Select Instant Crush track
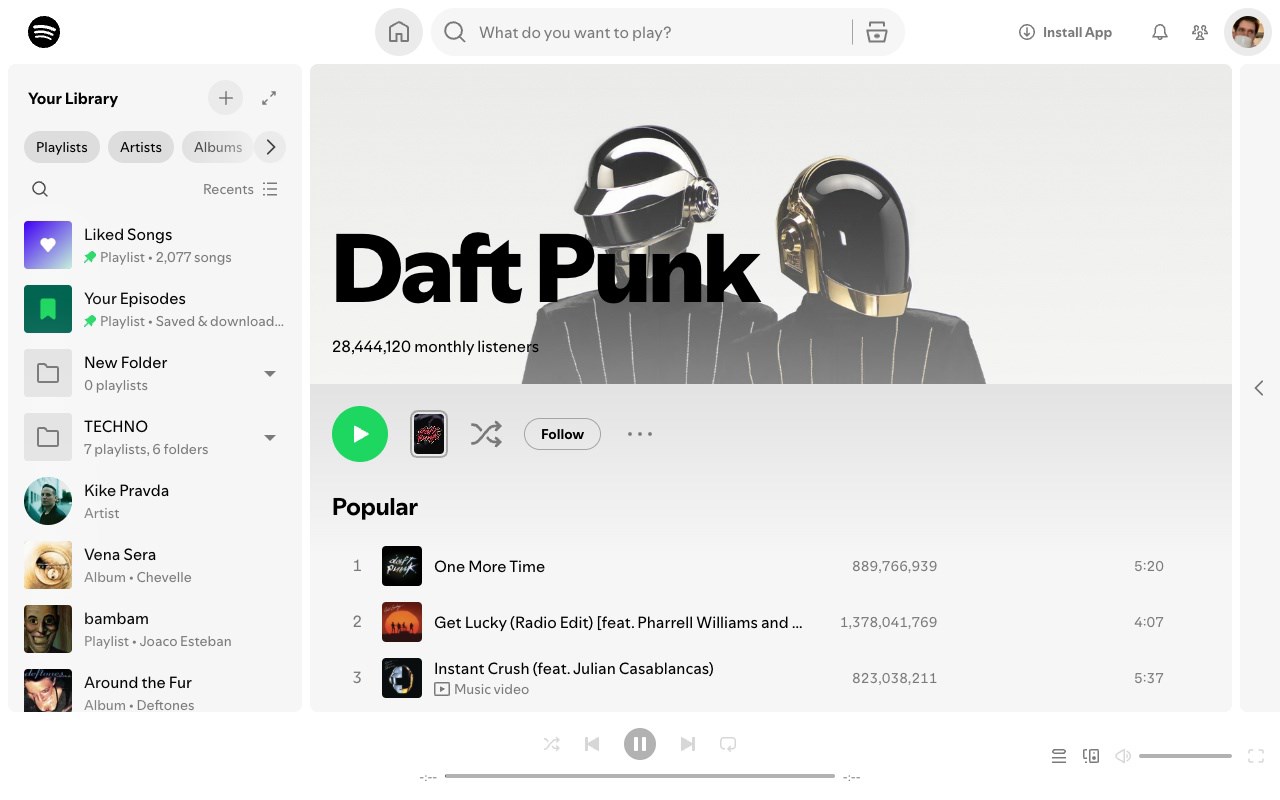This screenshot has width=1280, height=800. tap(770, 678)
